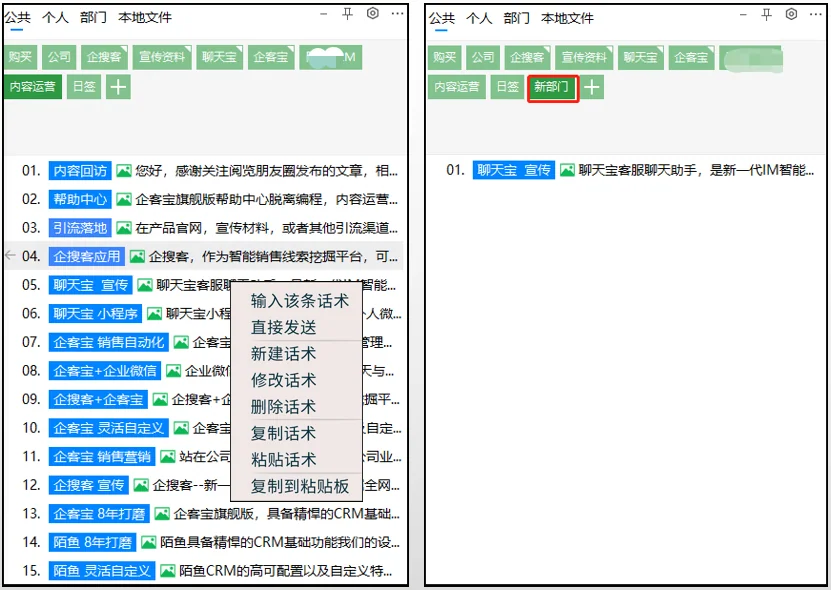The image size is (831, 590).
Task: Click image icon on row 11 企客宝 销售营销
Action: [x=167, y=456]
